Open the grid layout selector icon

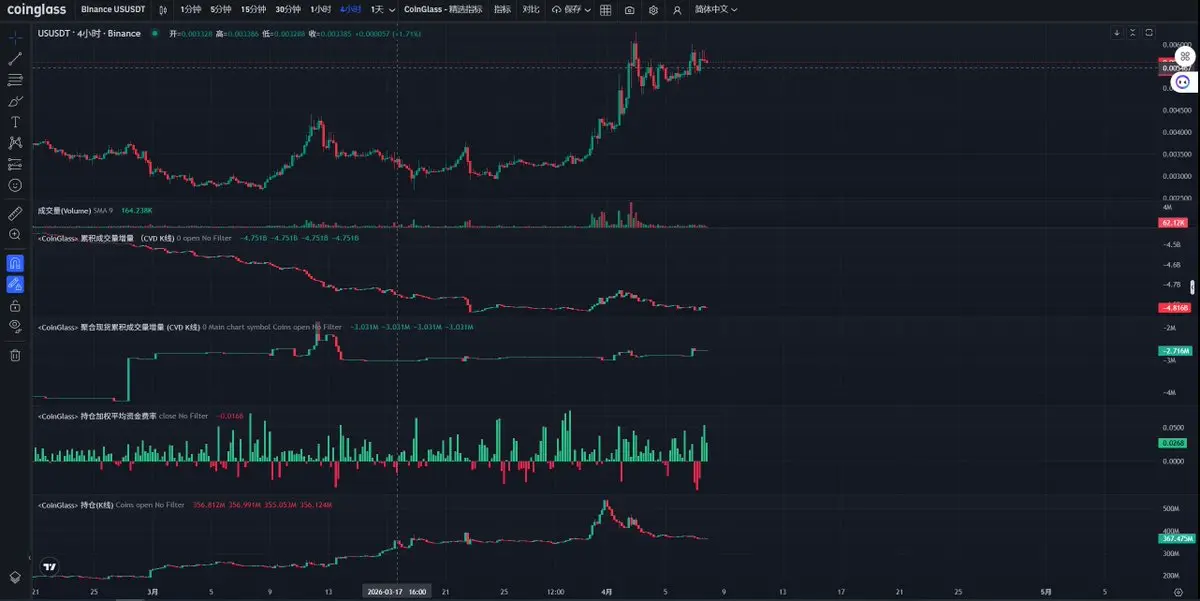pyautogui.click(x=605, y=10)
